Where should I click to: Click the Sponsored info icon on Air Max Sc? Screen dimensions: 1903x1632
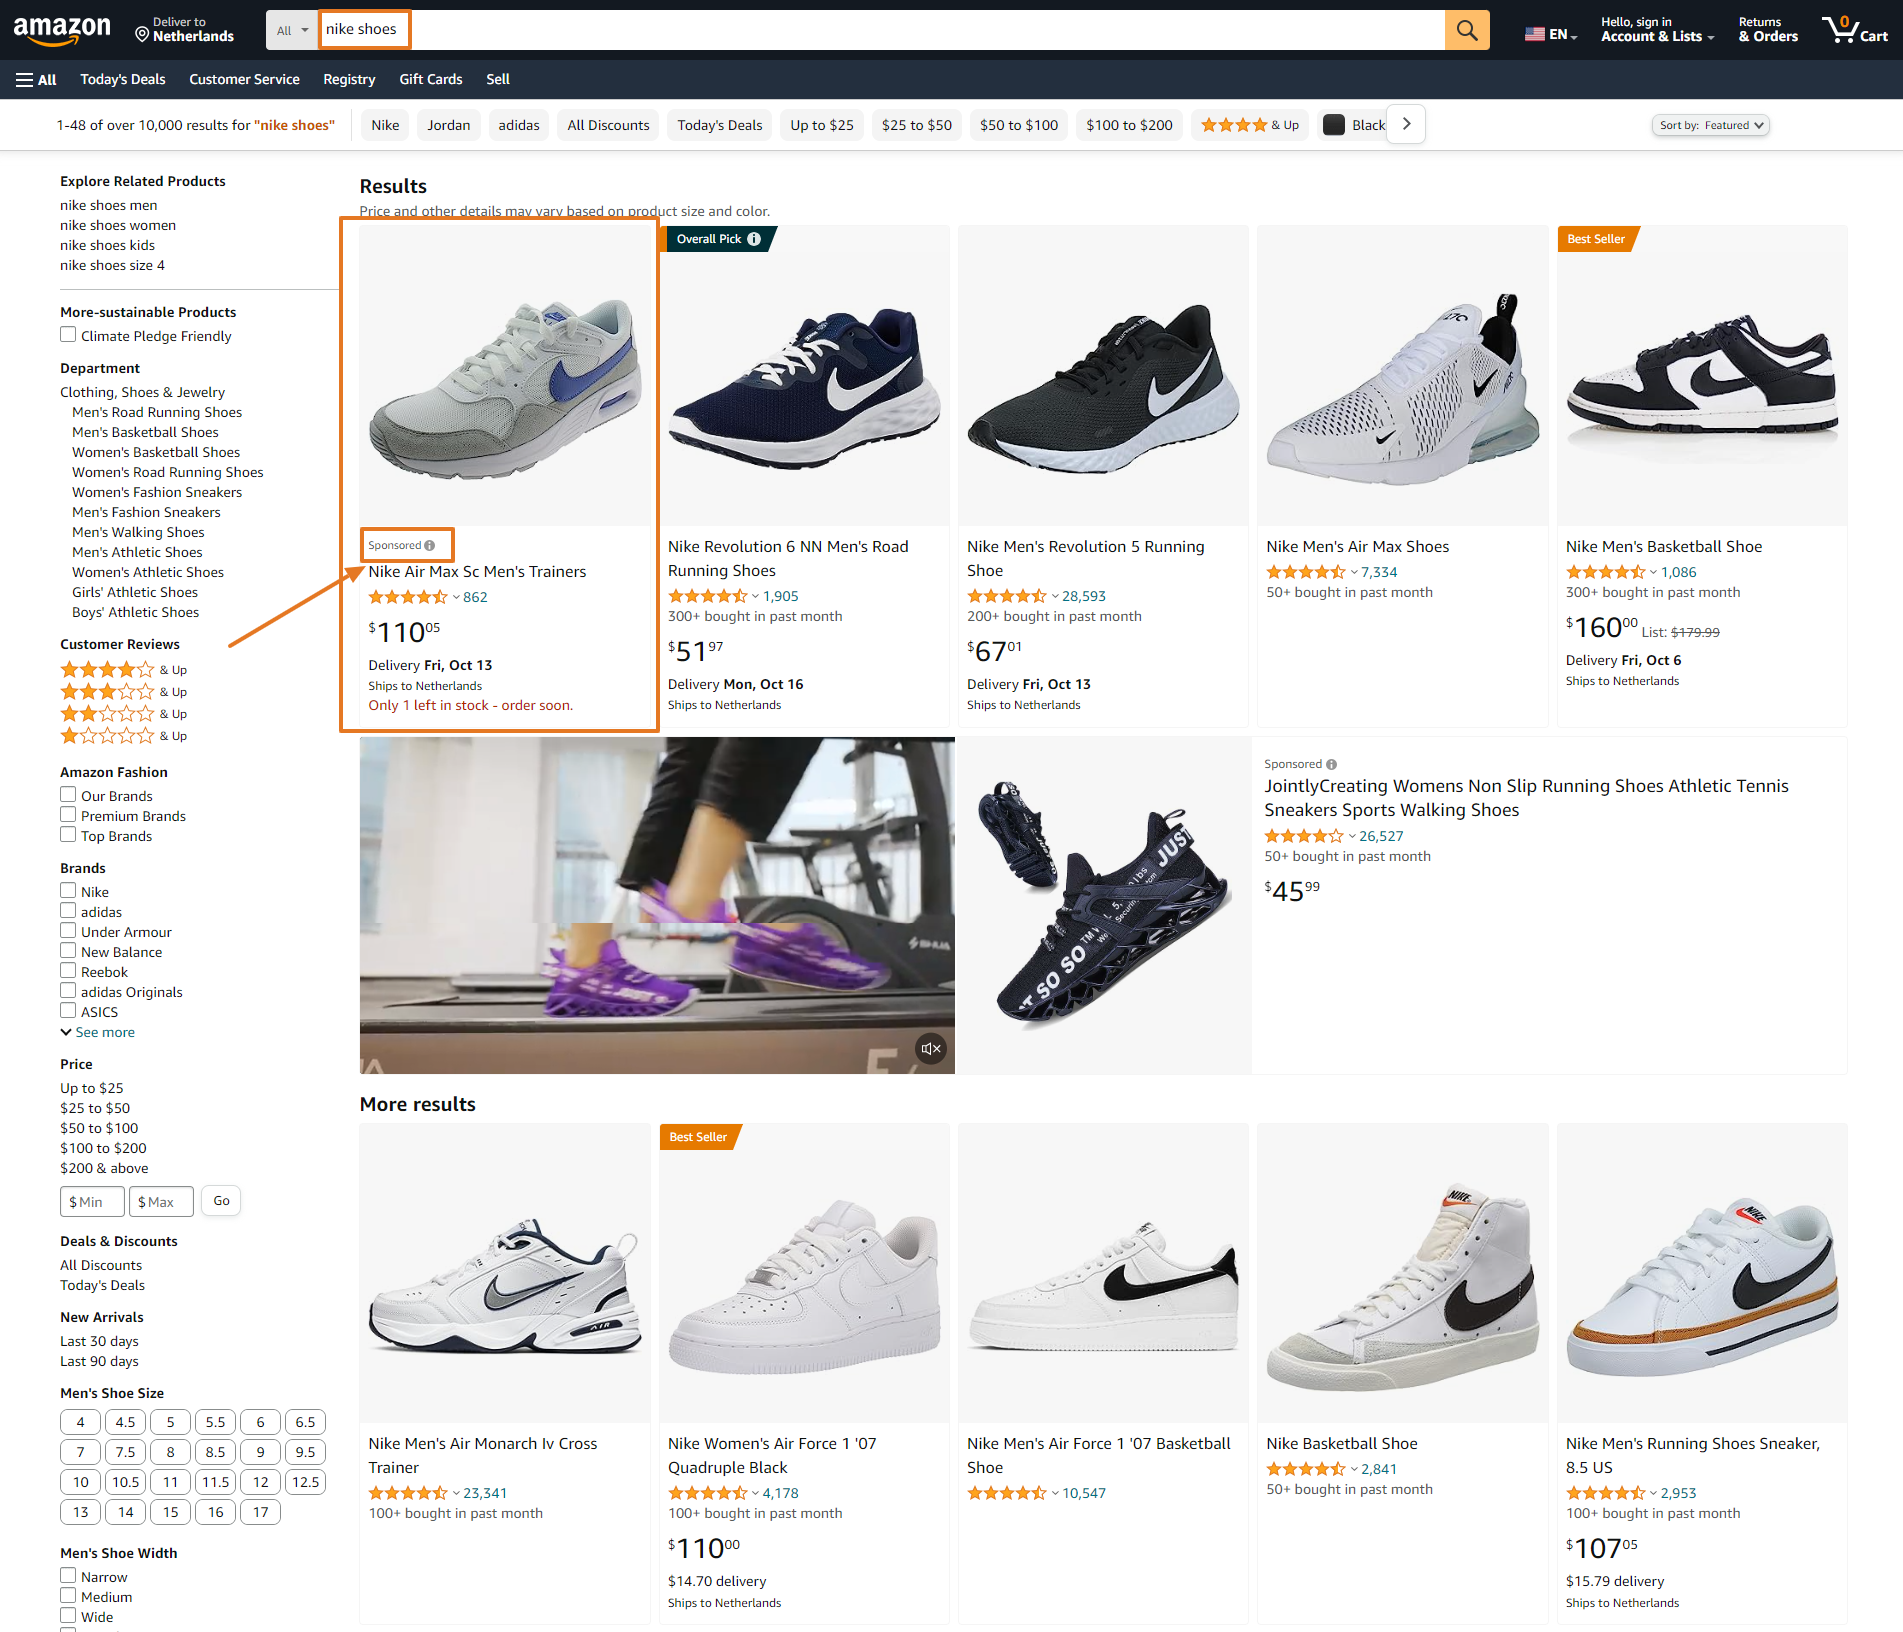(430, 545)
